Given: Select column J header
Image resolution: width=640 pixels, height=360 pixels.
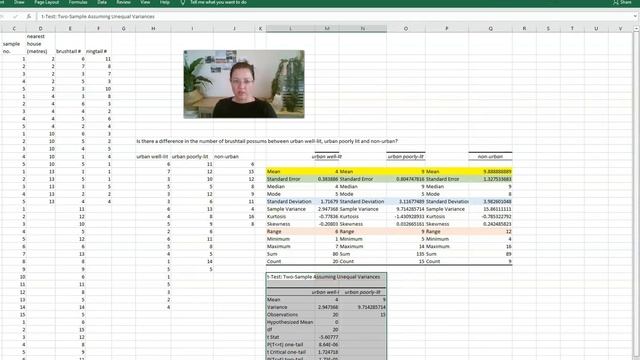Looking at the screenshot, I should pyautogui.click(x=234, y=29).
